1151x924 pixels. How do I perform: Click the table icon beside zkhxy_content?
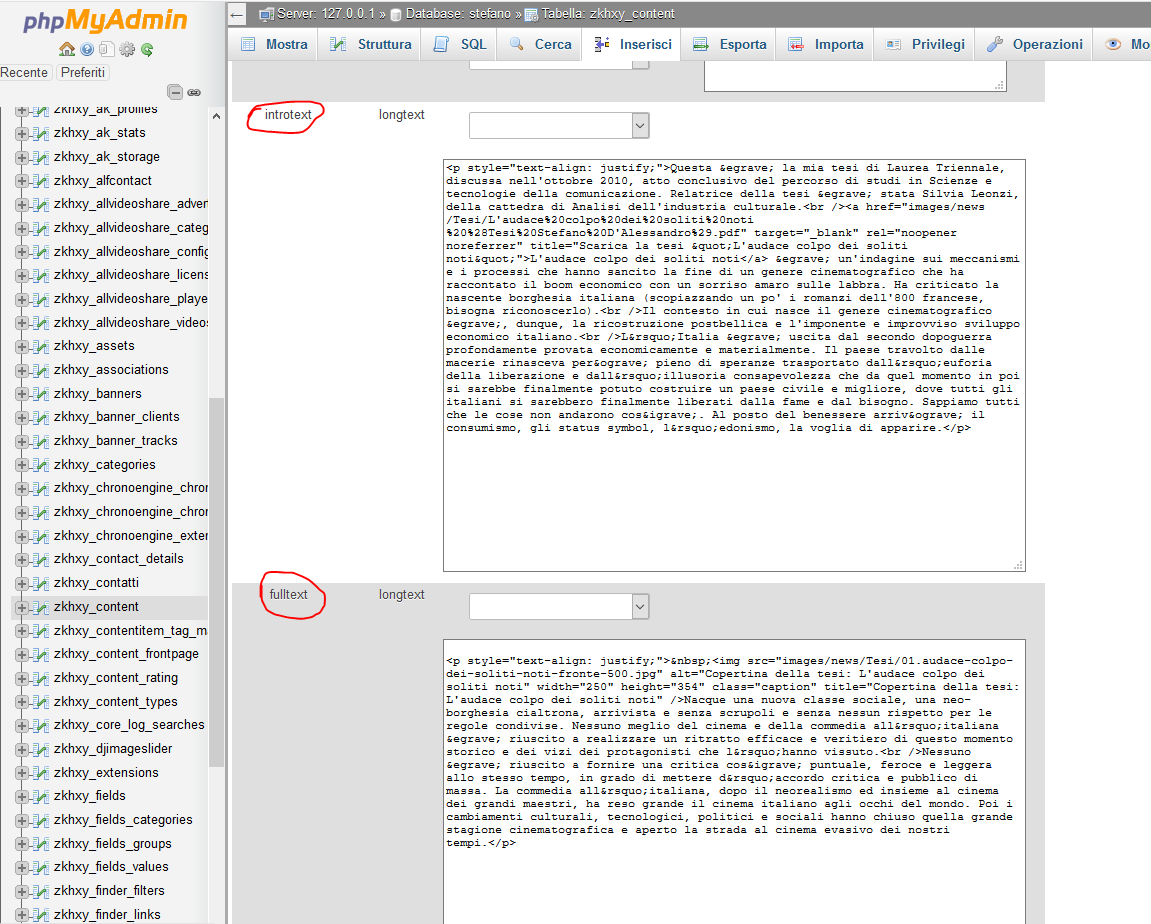[41, 607]
